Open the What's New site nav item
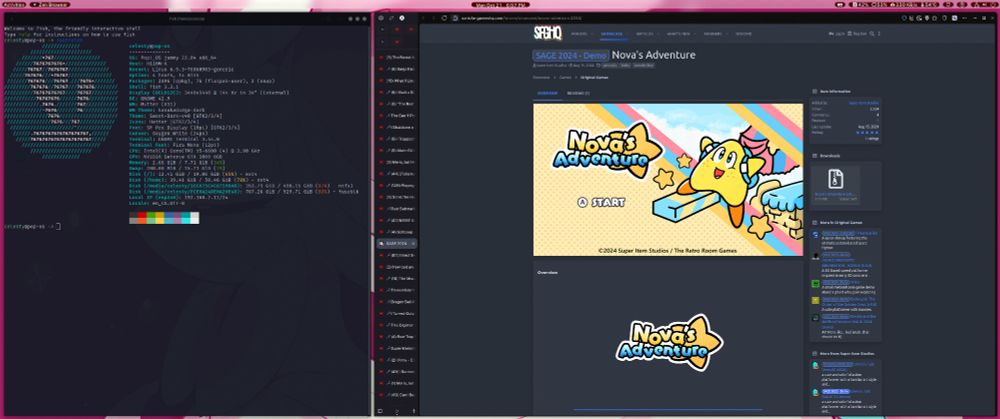Viewport: 1000px width, 419px height. pos(679,34)
